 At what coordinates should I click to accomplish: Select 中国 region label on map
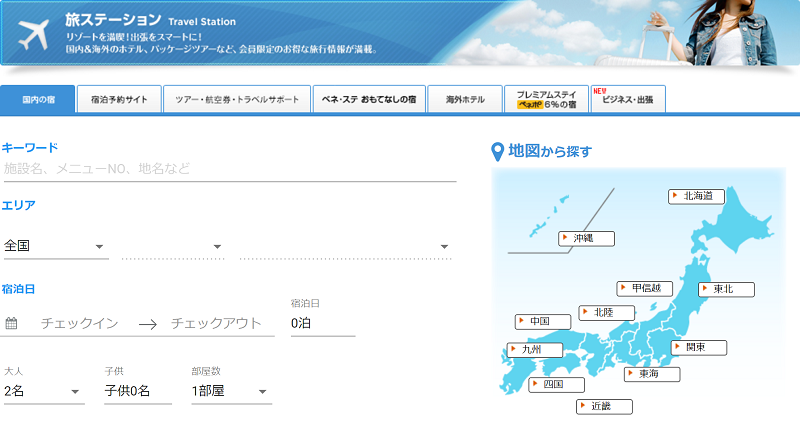point(543,321)
